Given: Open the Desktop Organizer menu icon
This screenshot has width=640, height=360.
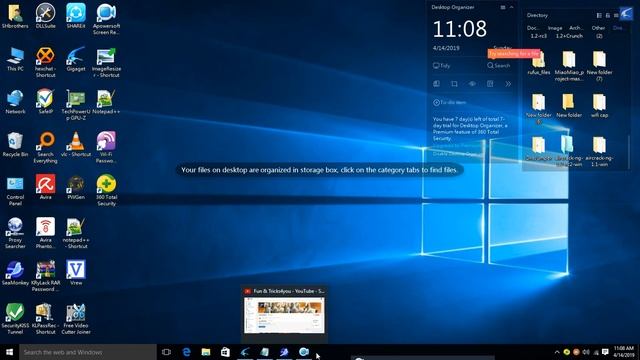Looking at the screenshot, I should pyautogui.click(x=503, y=7).
